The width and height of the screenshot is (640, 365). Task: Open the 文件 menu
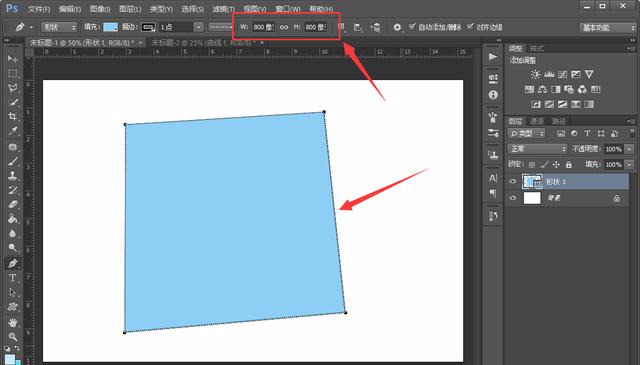pyautogui.click(x=39, y=9)
